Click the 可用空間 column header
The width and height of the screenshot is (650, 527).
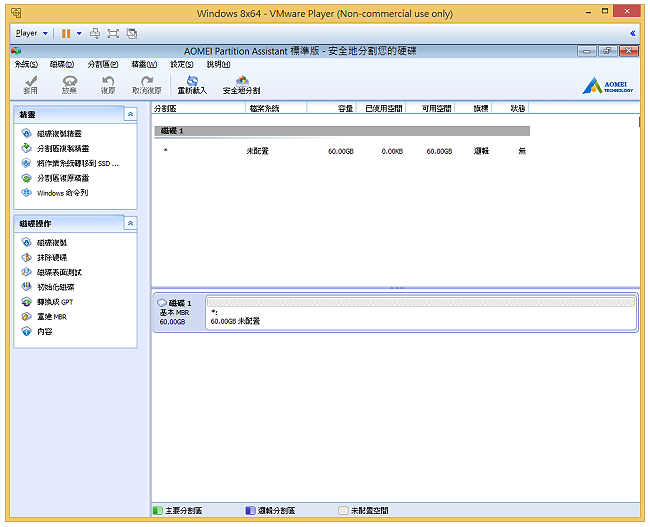[x=430, y=109]
